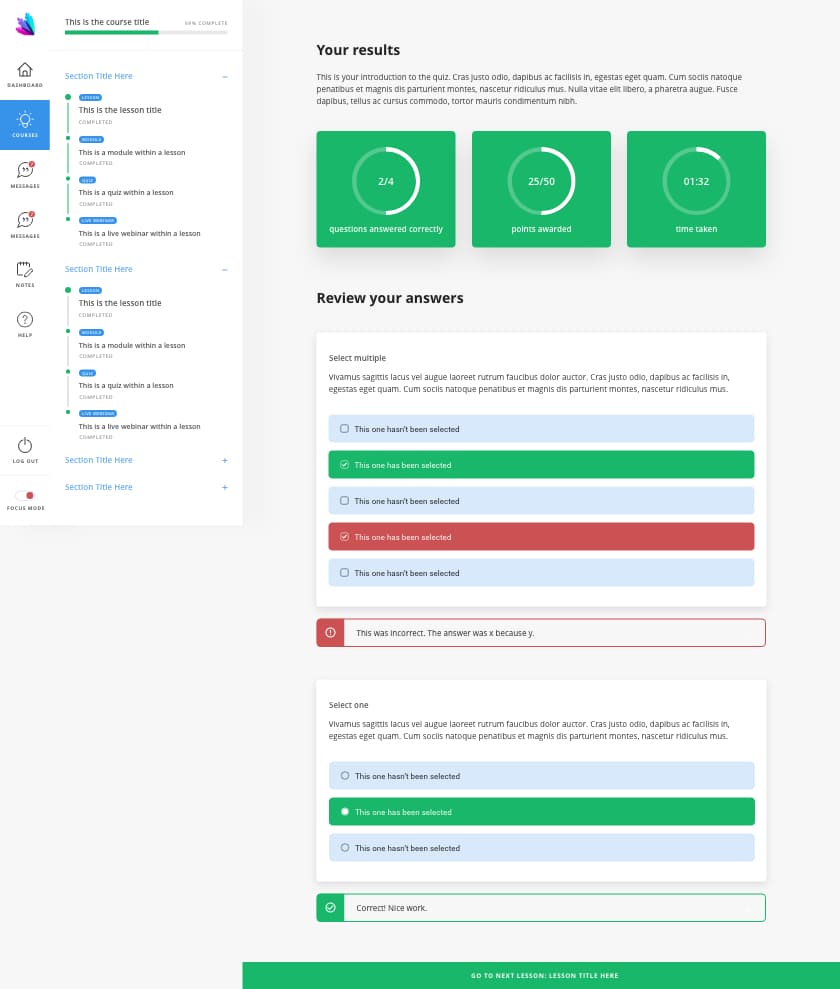The width and height of the screenshot is (840, 989).
Task: Open the Dashboard home icon
Action: 25,70
